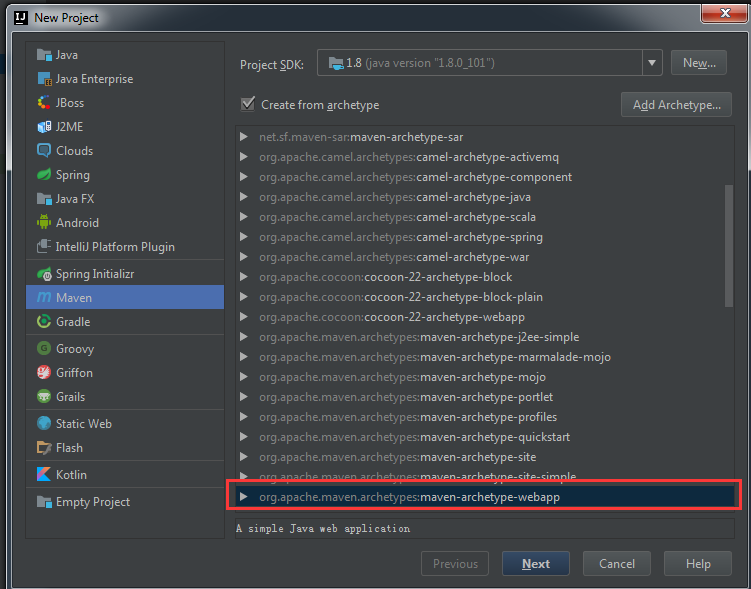751x589 pixels.
Task: Select Gradle project type label
Action: click(x=73, y=322)
